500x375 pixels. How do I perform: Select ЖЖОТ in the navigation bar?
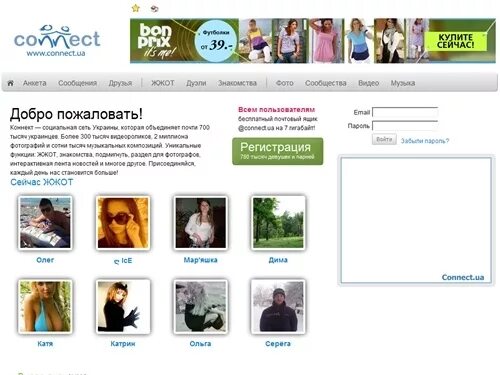(x=163, y=83)
